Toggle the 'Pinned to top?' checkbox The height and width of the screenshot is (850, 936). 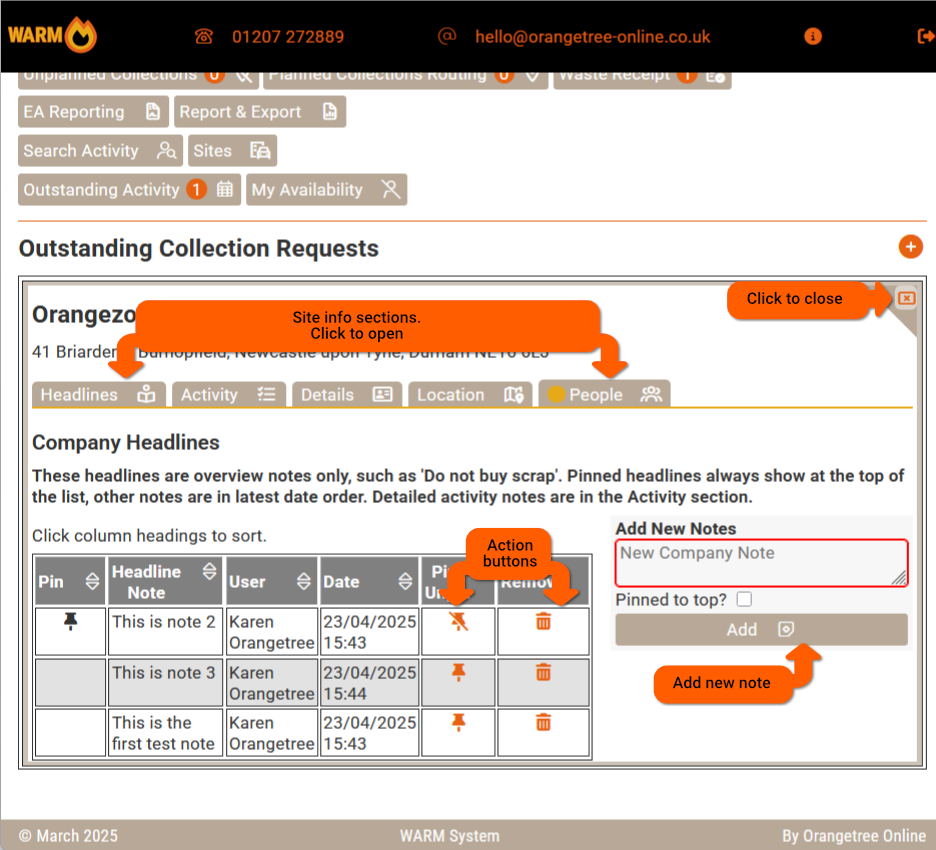(743, 600)
